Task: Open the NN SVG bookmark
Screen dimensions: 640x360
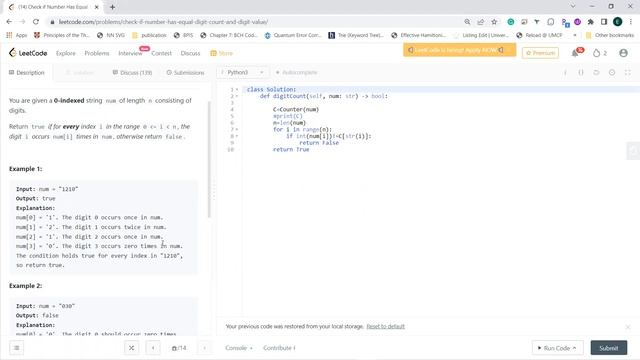Action: click(x=111, y=36)
